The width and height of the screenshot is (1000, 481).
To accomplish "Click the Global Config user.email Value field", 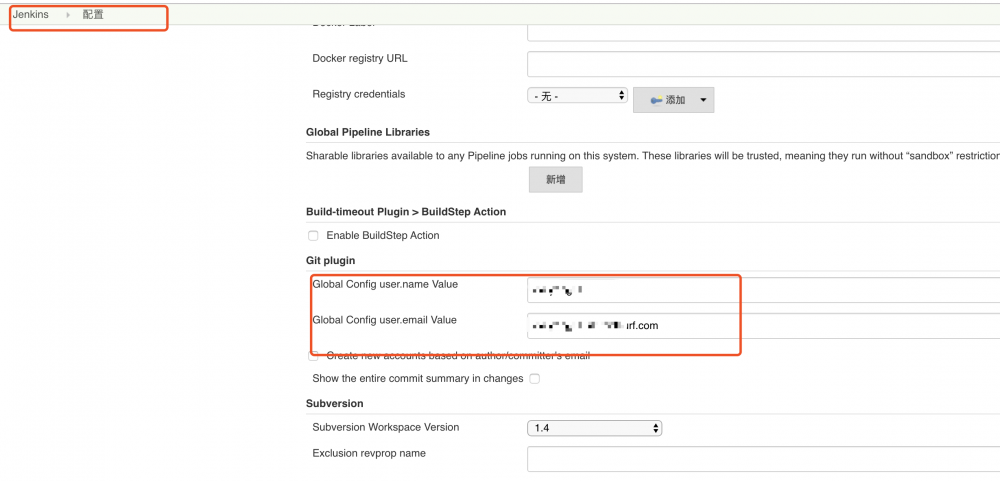I will [x=762, y=326].
